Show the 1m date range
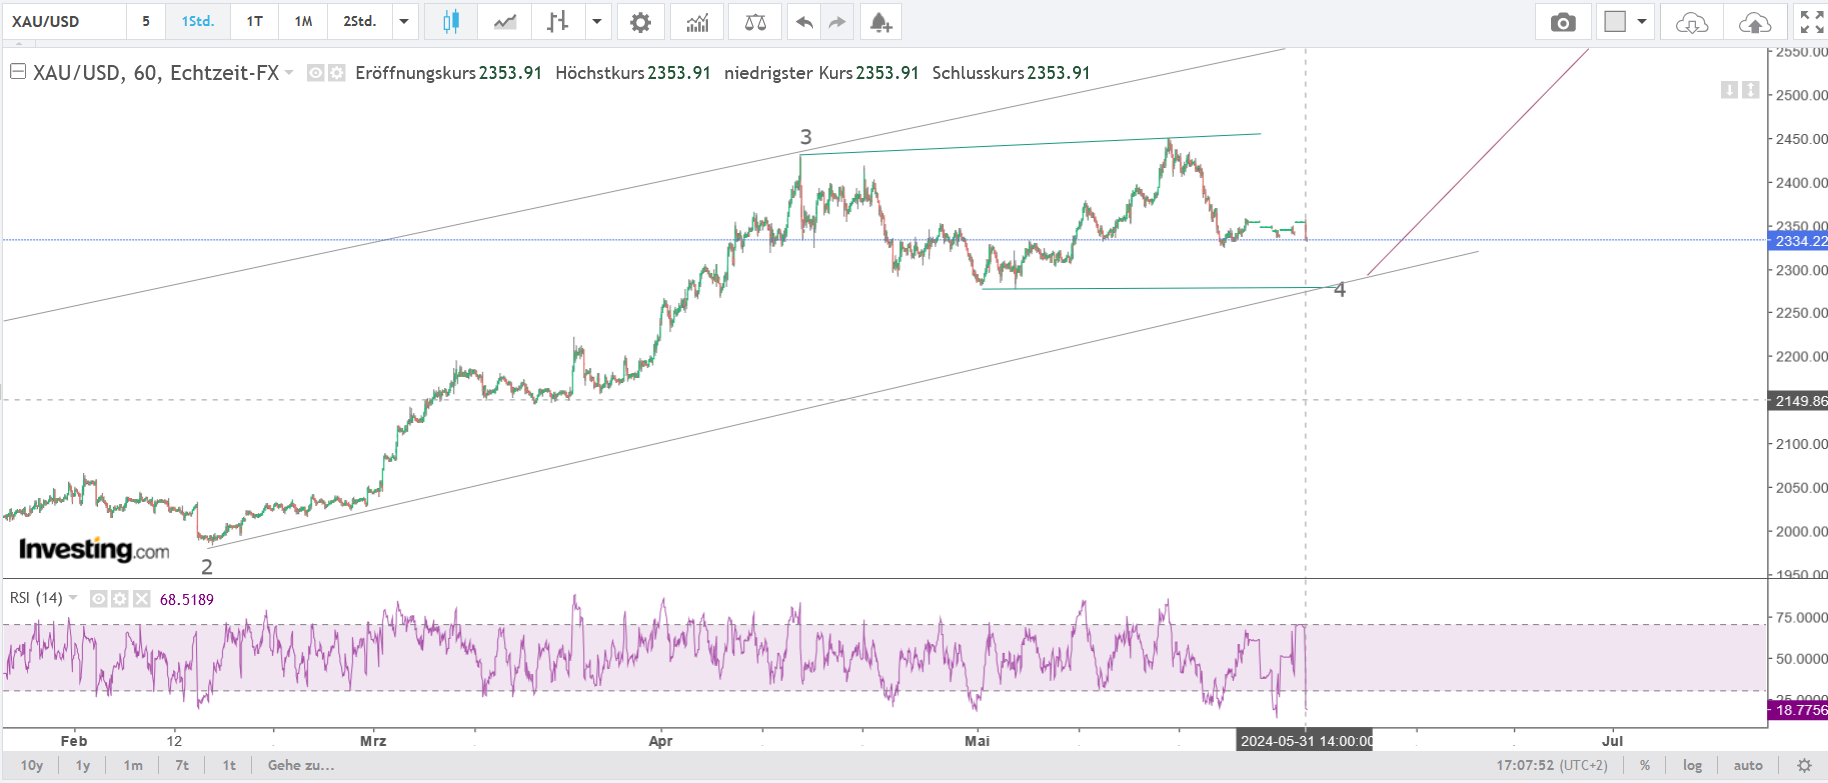 [133, 765]
